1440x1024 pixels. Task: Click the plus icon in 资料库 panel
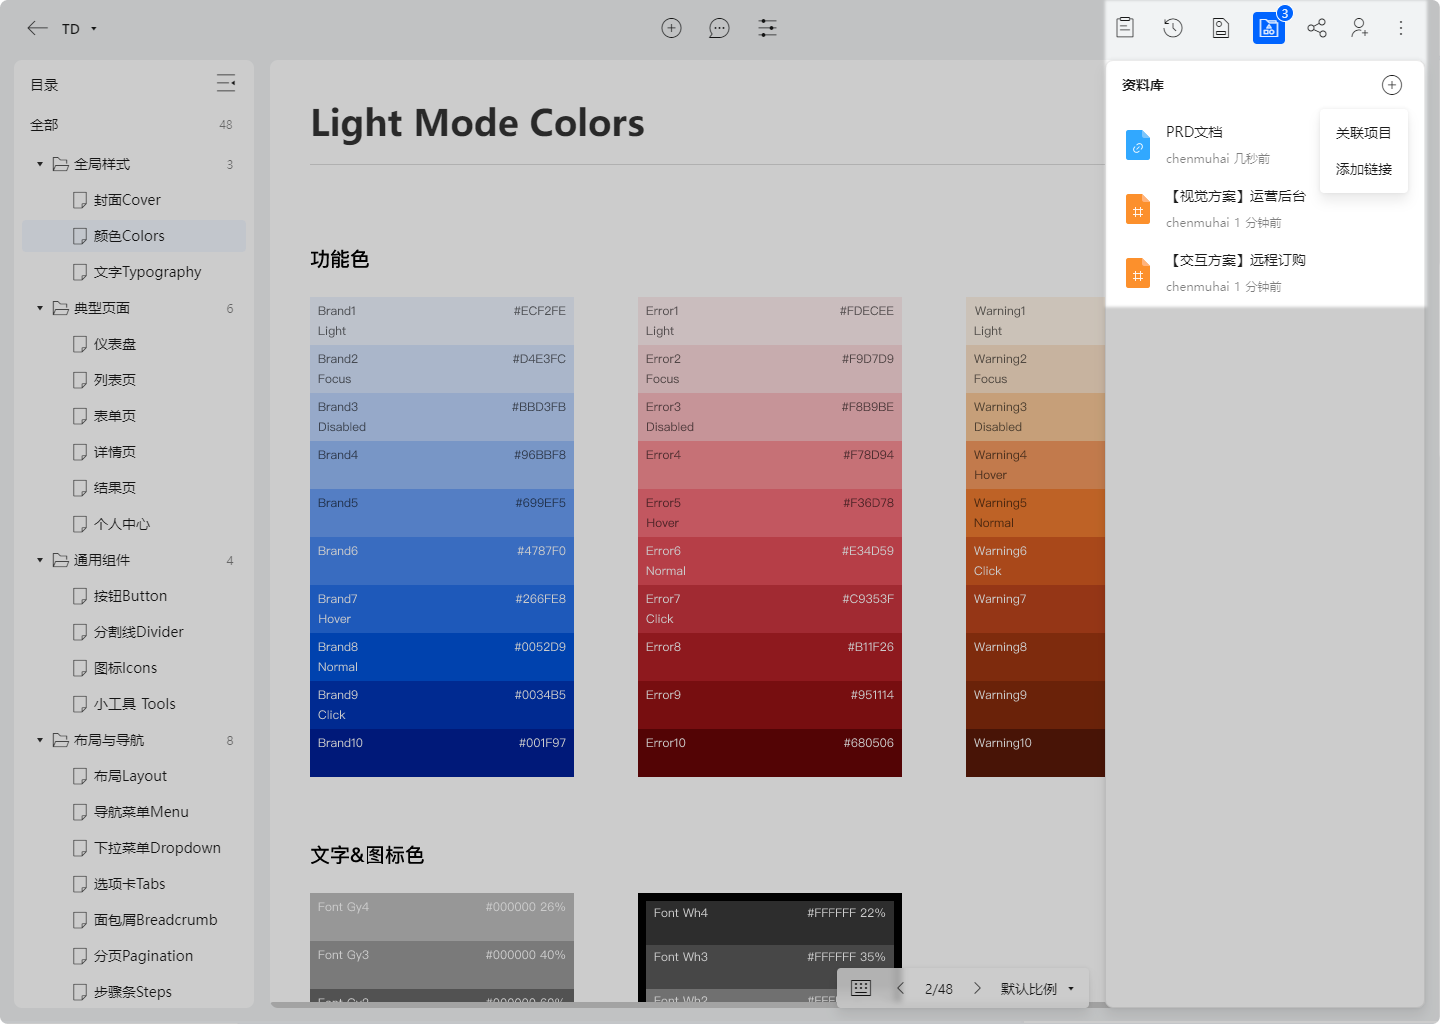click(x=1392, y=85)
